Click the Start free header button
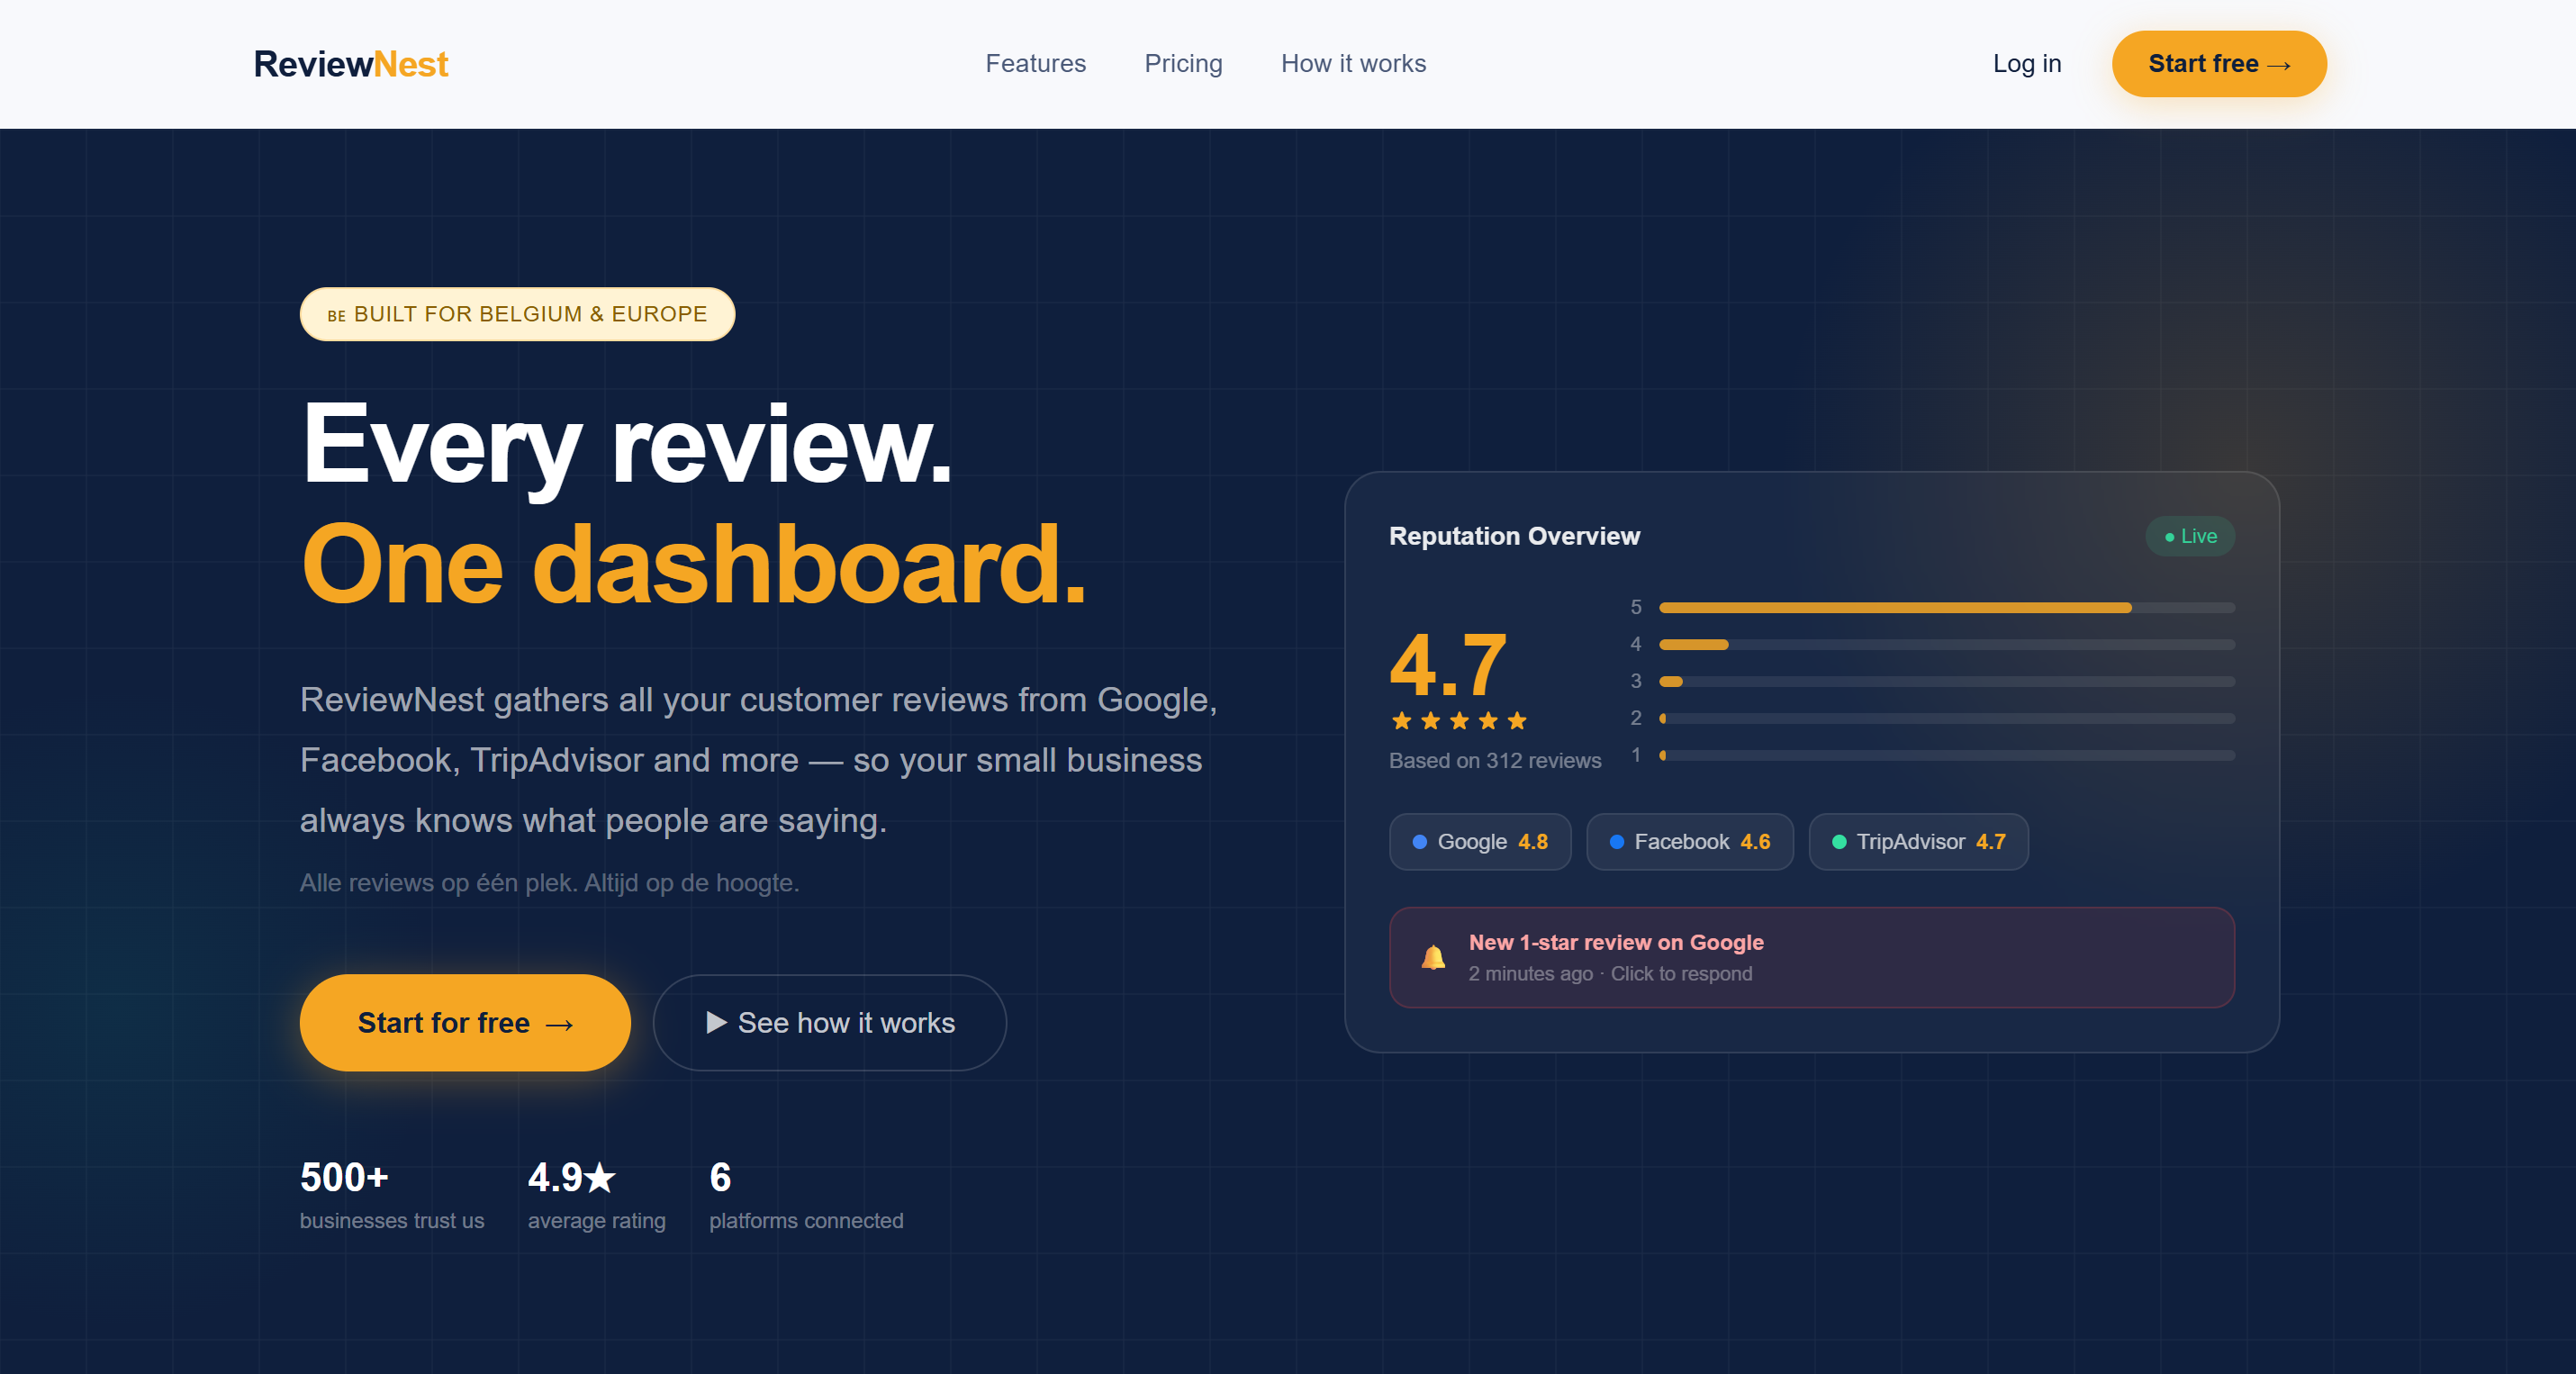 coord(2219,64)
